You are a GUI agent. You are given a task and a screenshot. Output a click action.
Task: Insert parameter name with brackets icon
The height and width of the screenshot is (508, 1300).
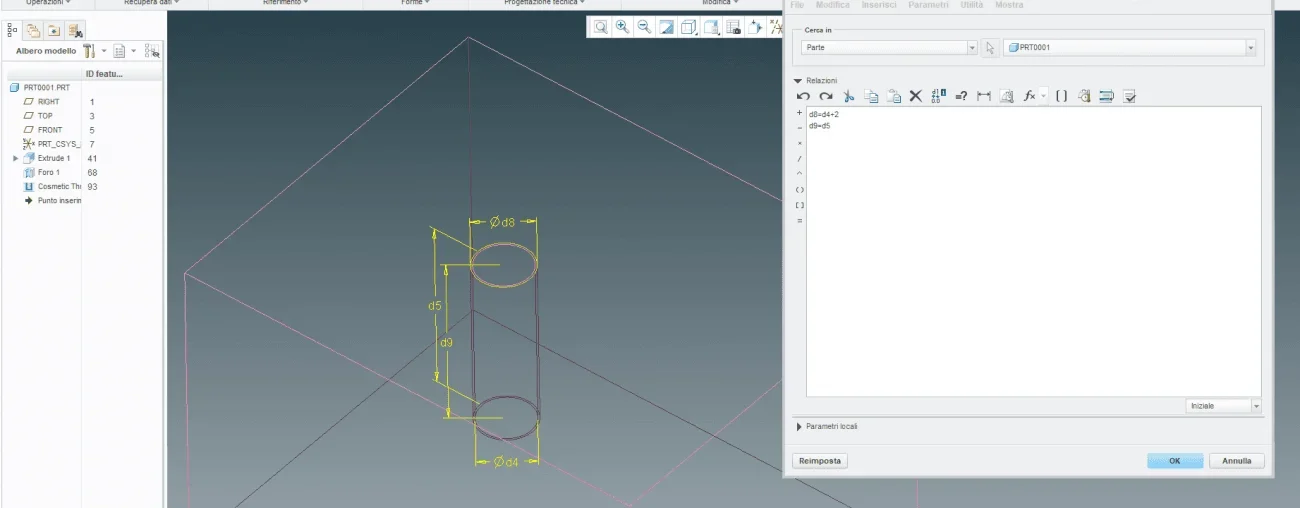point(1062,96)
